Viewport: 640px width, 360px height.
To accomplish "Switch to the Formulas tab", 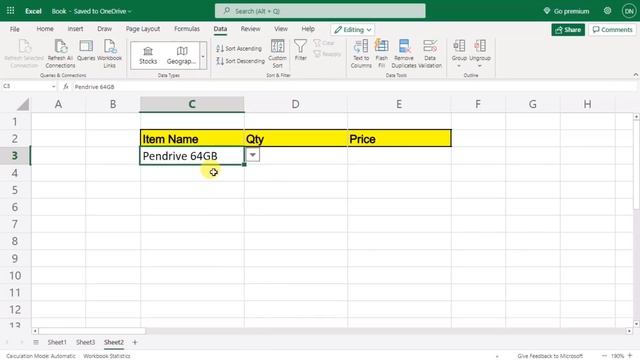I will point(187,29).
